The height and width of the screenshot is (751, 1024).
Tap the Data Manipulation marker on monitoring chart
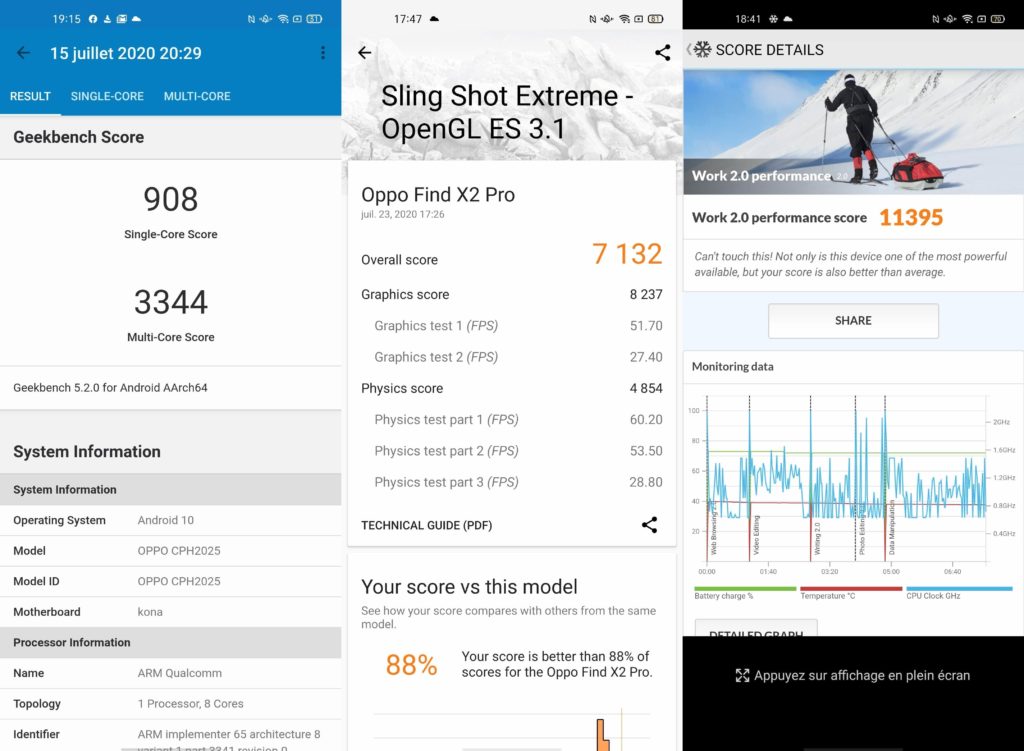coord(892,528)
